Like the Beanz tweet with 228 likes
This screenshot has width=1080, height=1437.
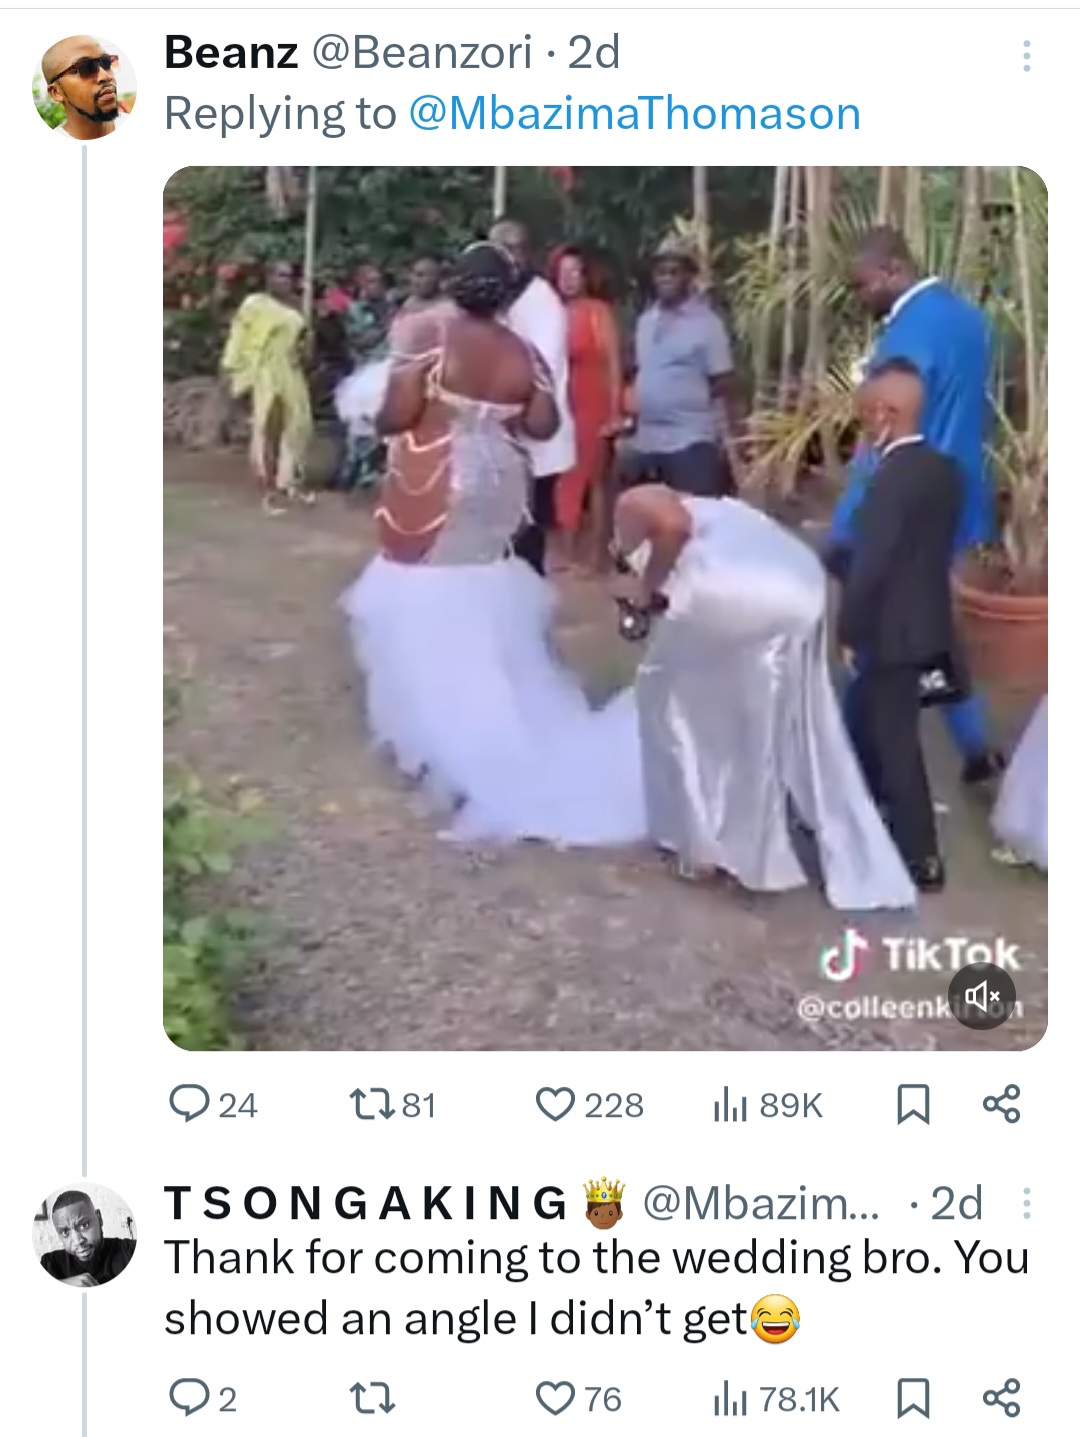pyautogui.click(x=552, y=1104)
